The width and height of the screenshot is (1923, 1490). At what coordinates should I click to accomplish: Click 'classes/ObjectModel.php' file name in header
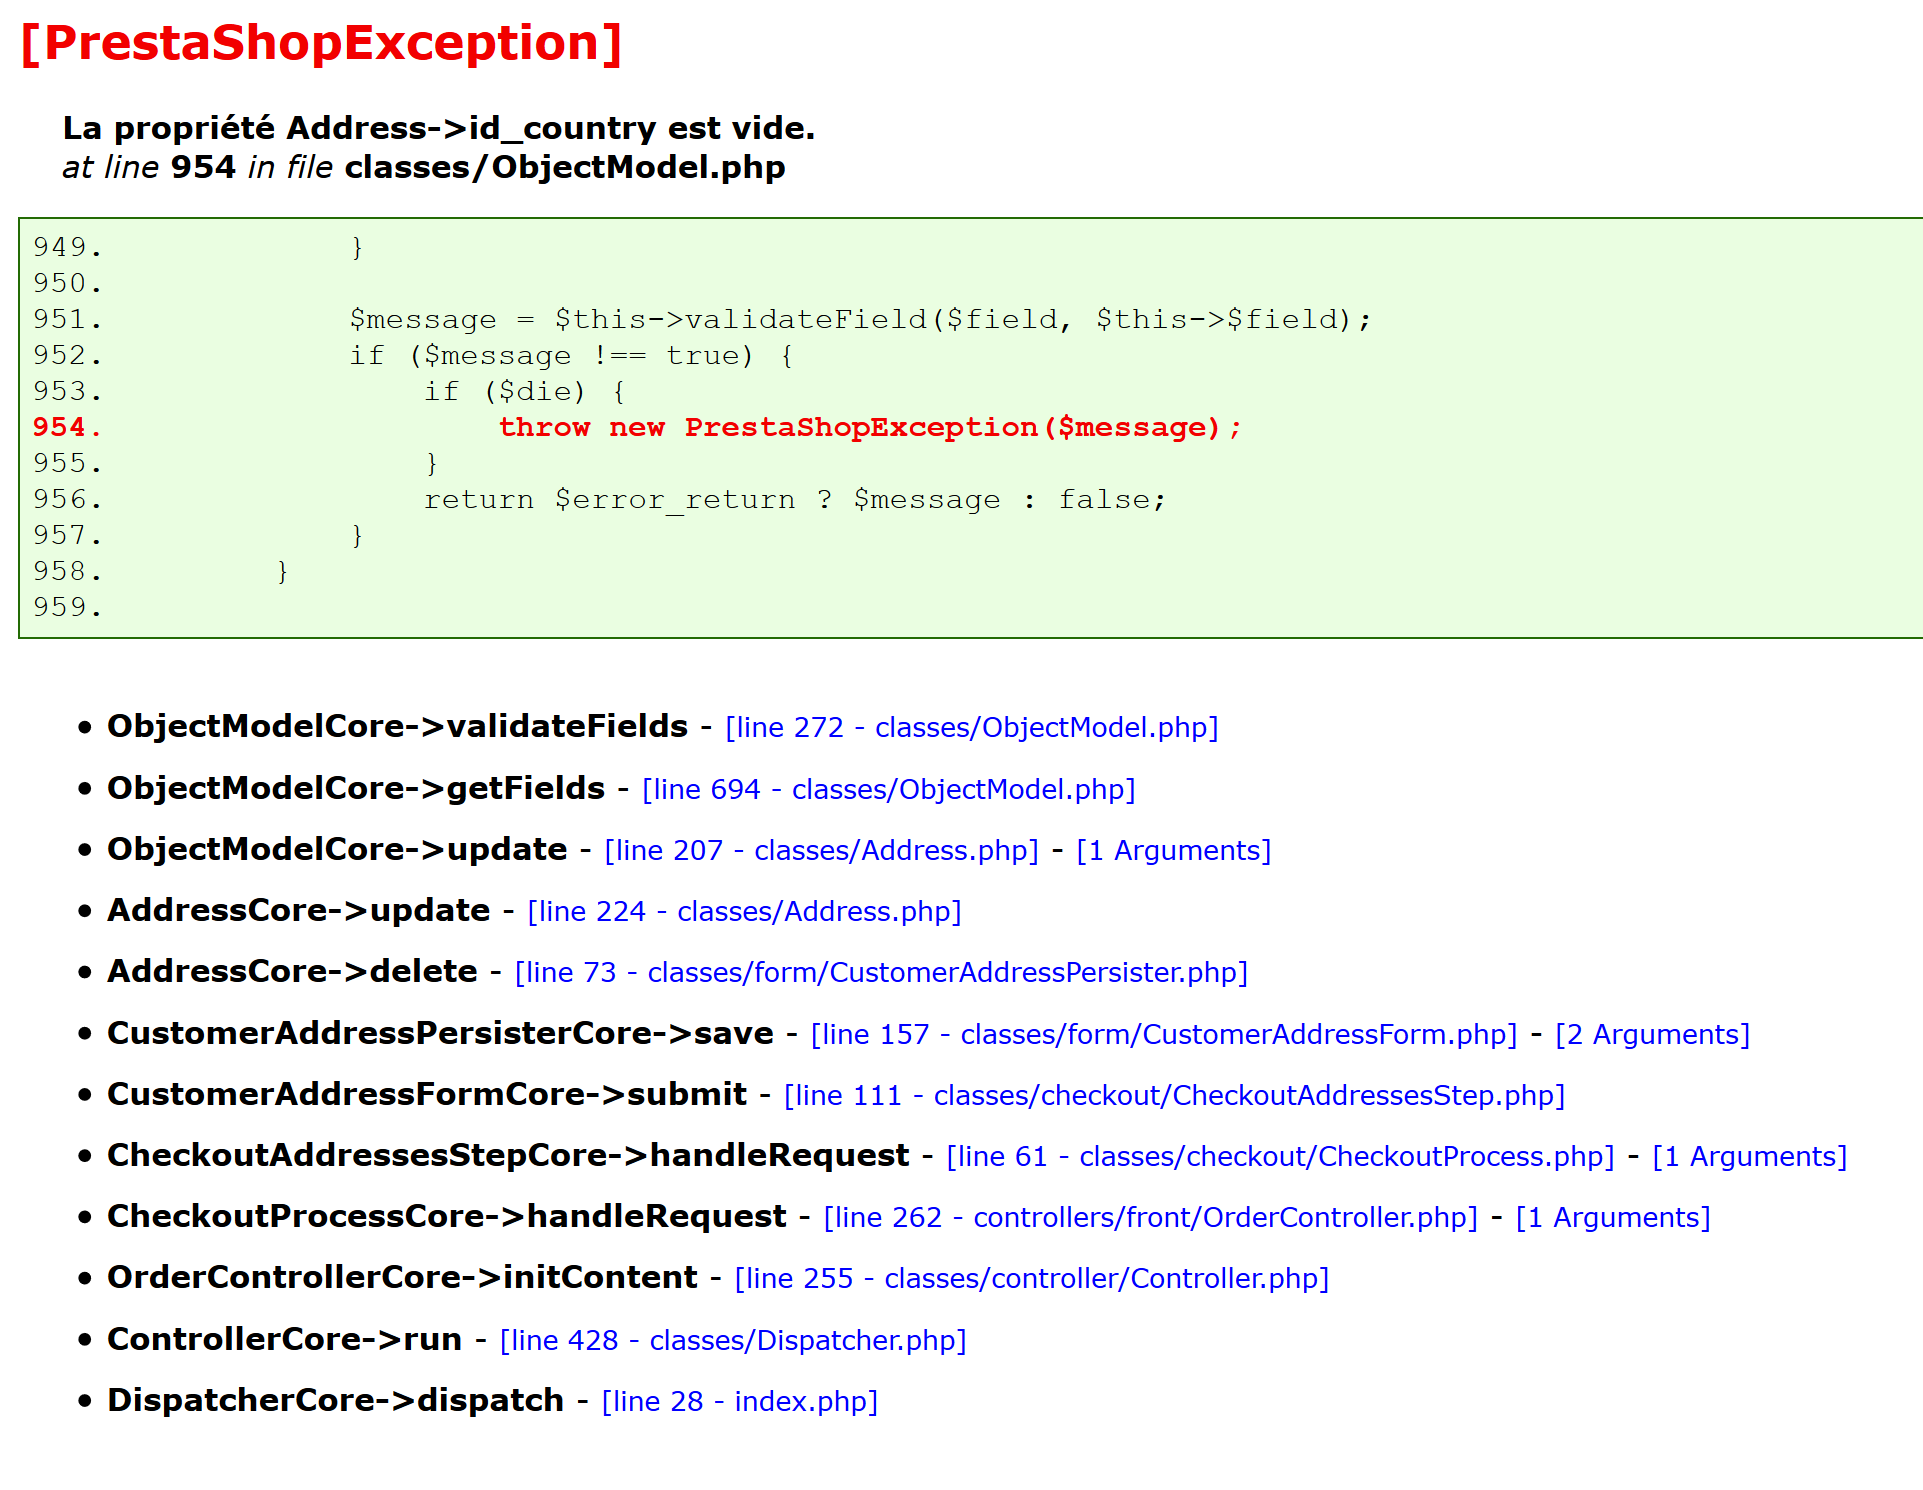(x=565, y=167)
